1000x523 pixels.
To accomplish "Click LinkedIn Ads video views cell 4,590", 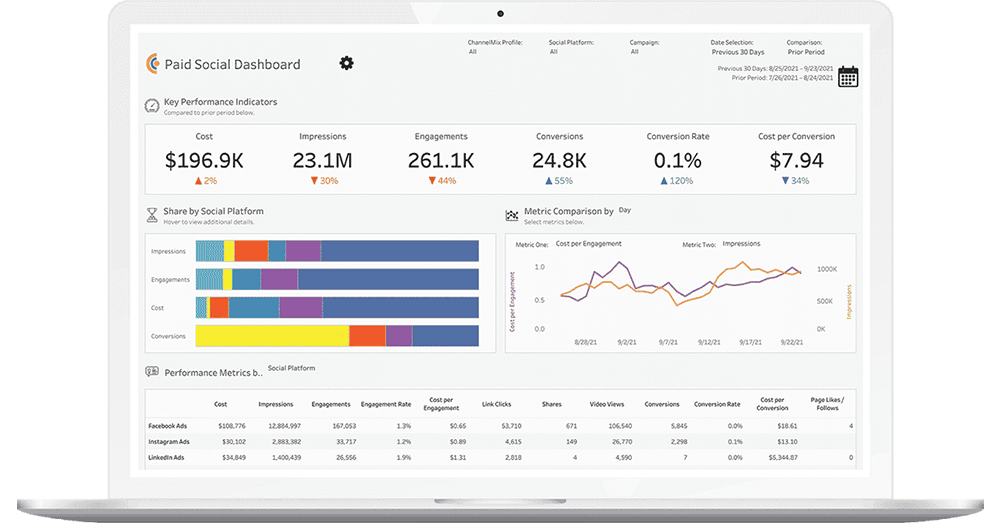I will tap(624, 457).
